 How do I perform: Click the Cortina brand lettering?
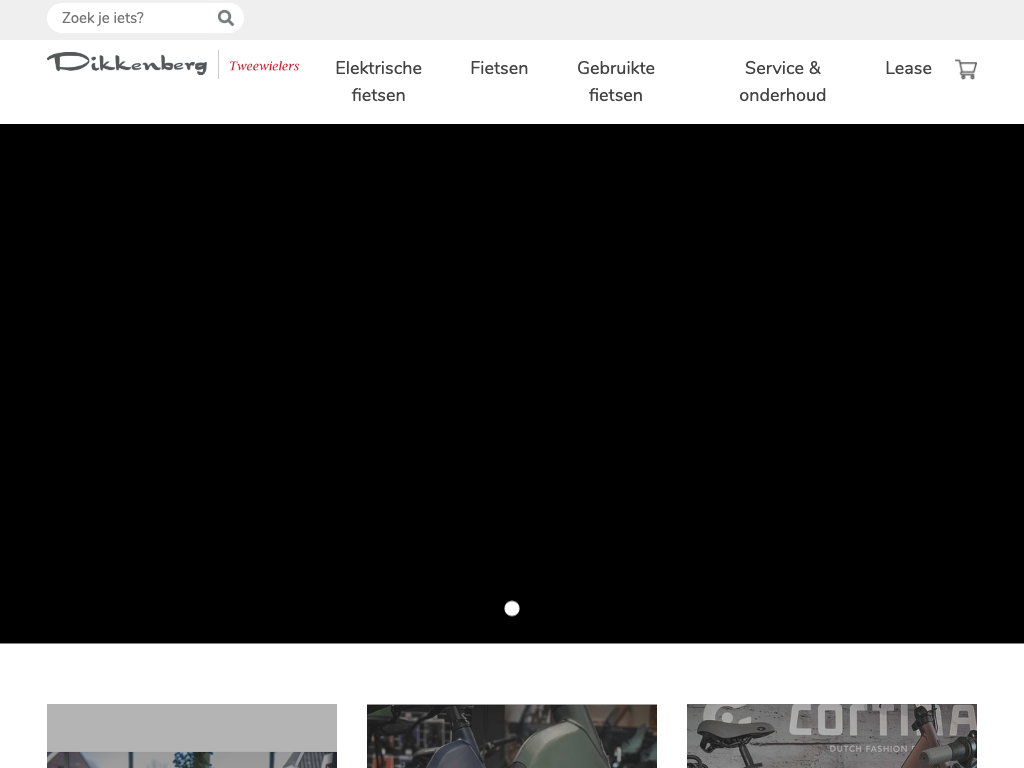point(880,720)
